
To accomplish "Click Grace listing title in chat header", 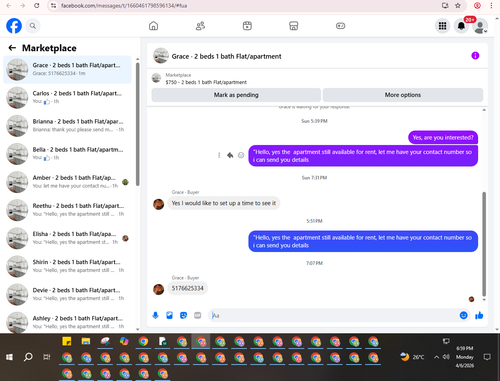I will [x=226, y=56].
